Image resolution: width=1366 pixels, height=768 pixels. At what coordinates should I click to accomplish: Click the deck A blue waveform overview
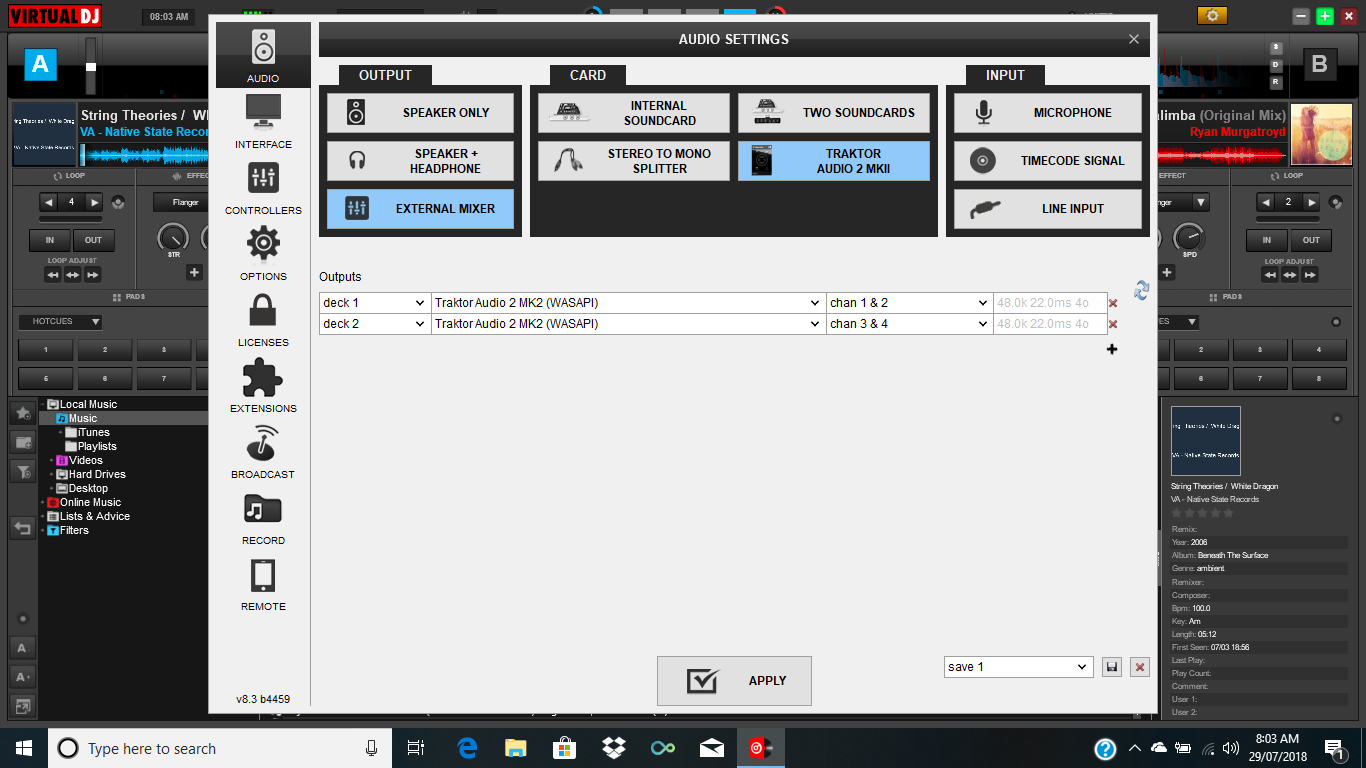(x=146, y=155)
